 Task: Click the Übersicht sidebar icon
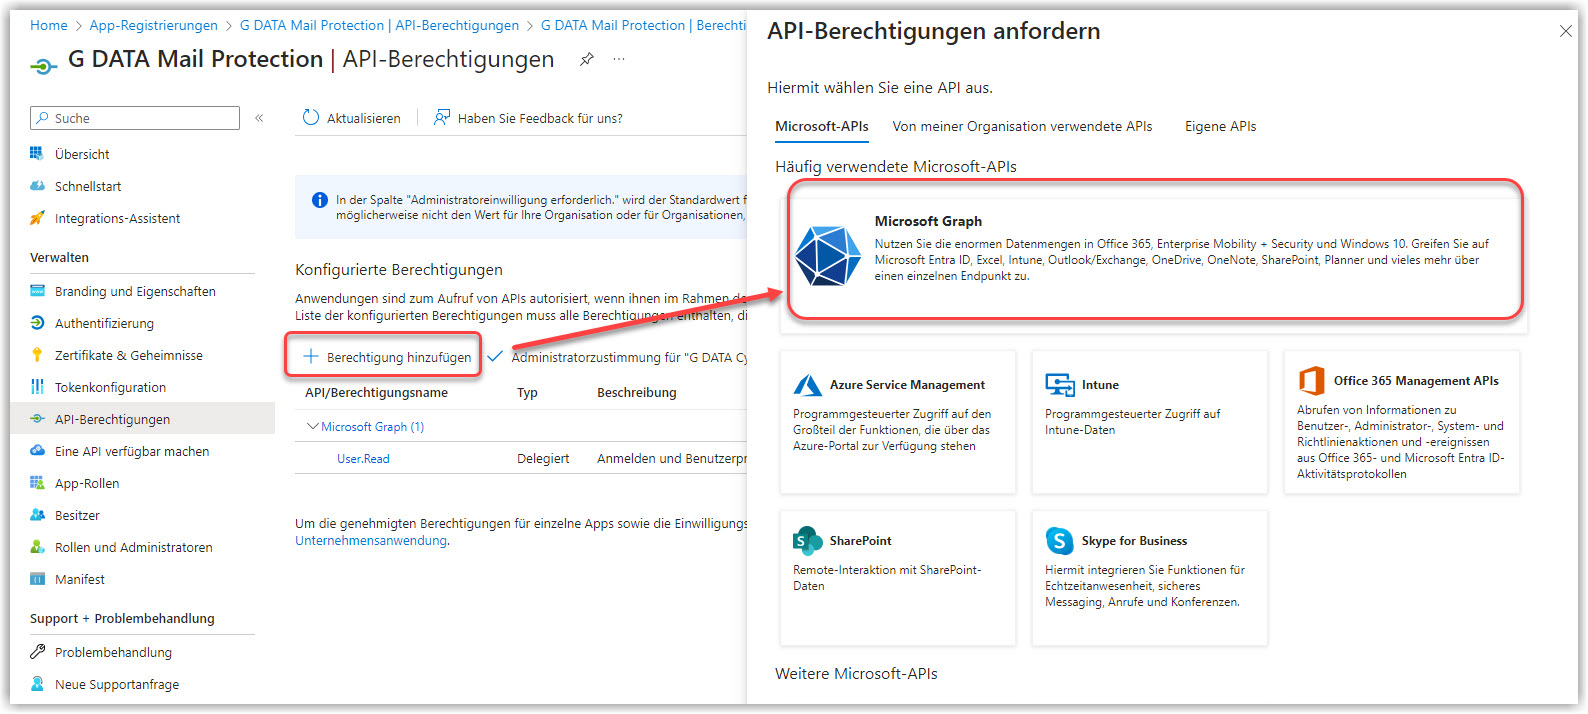tap(37, 153)
